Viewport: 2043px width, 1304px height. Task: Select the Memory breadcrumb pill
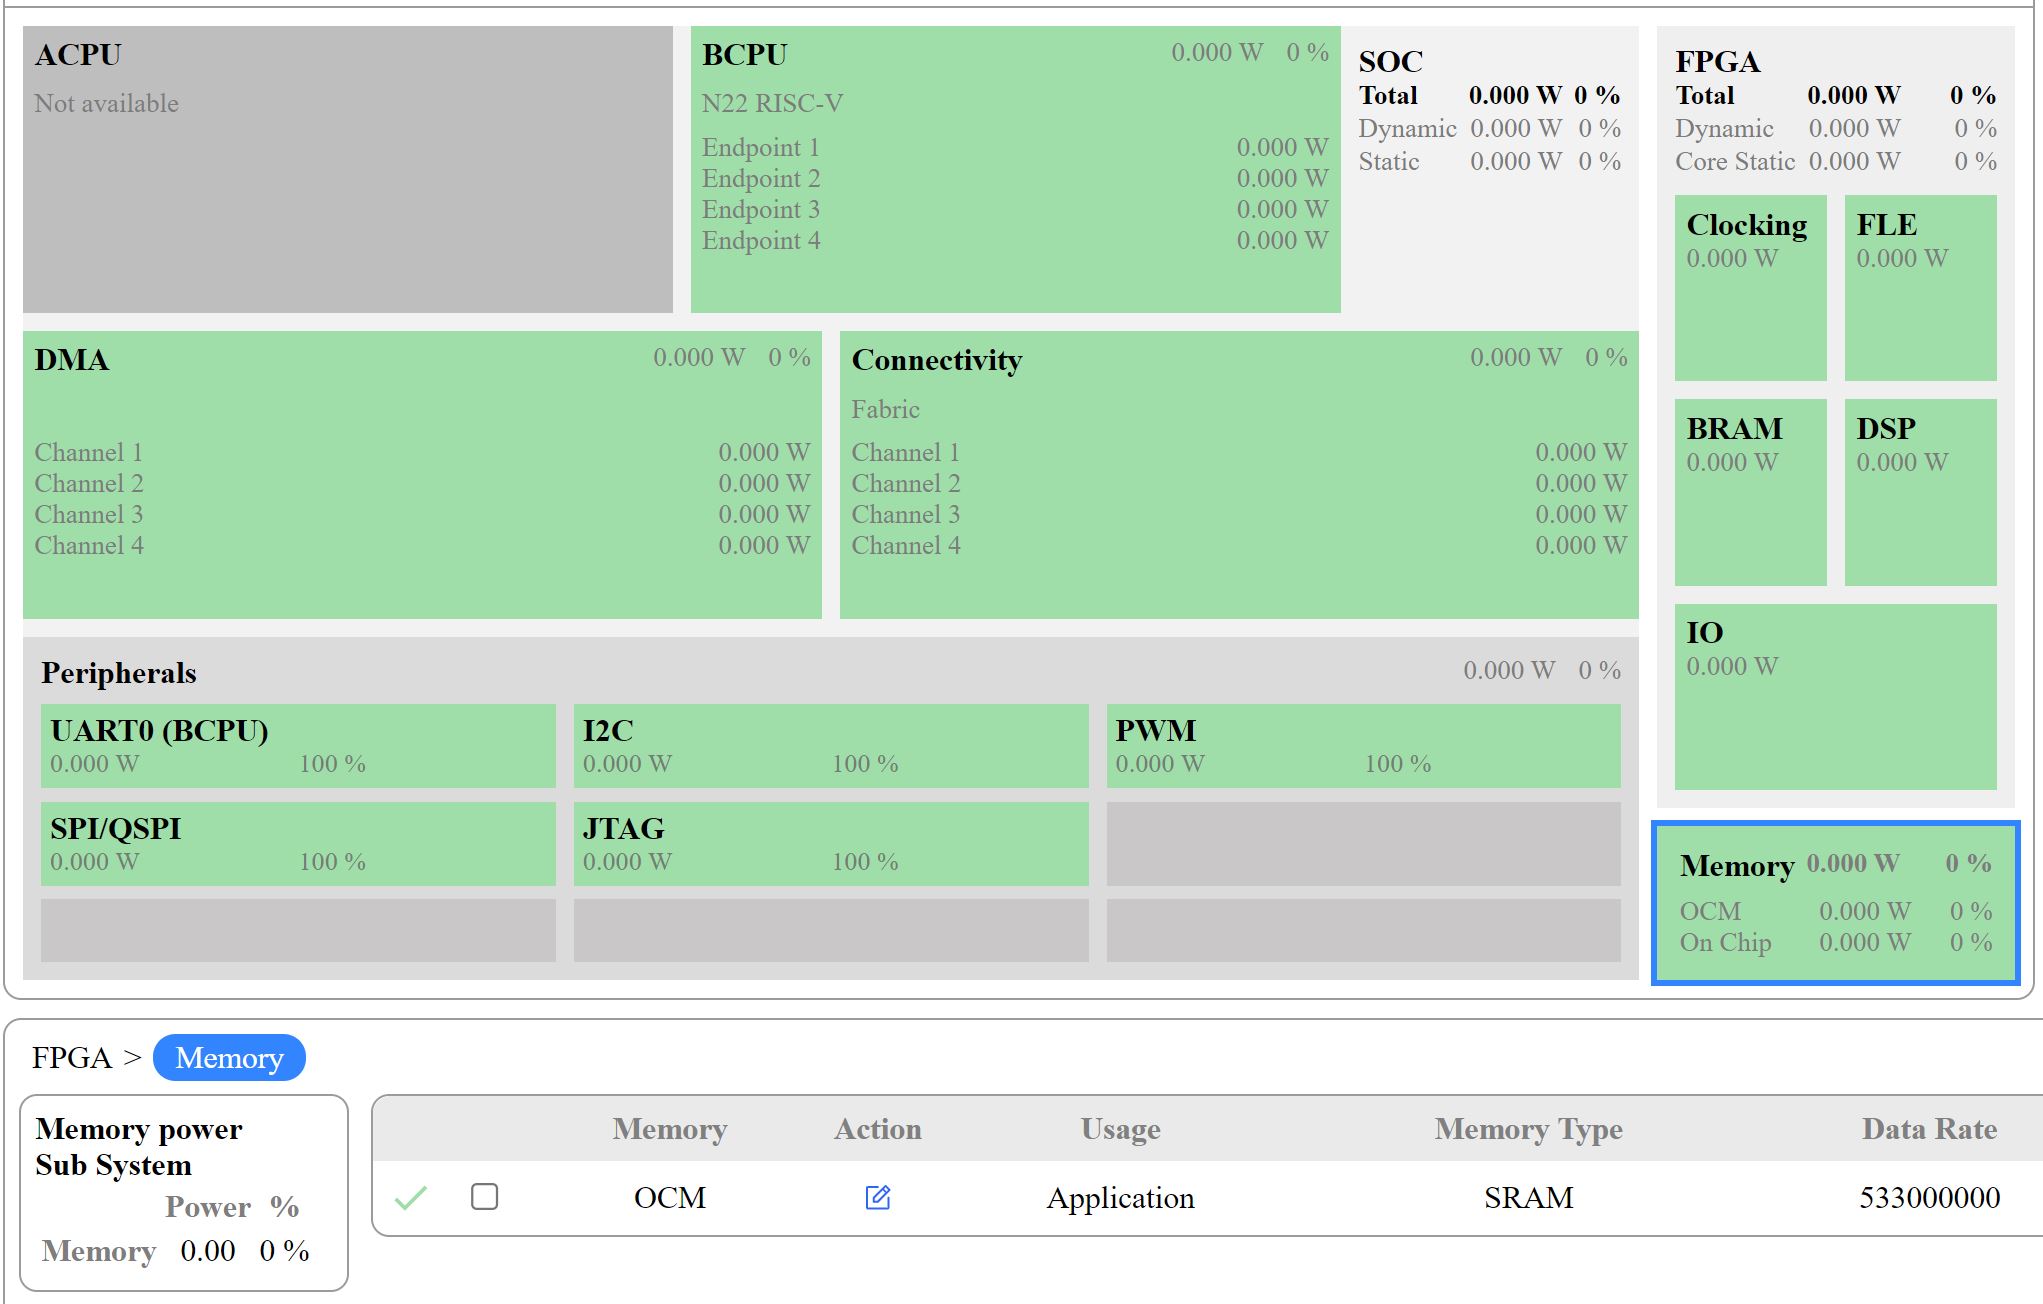pos(229,1058)
